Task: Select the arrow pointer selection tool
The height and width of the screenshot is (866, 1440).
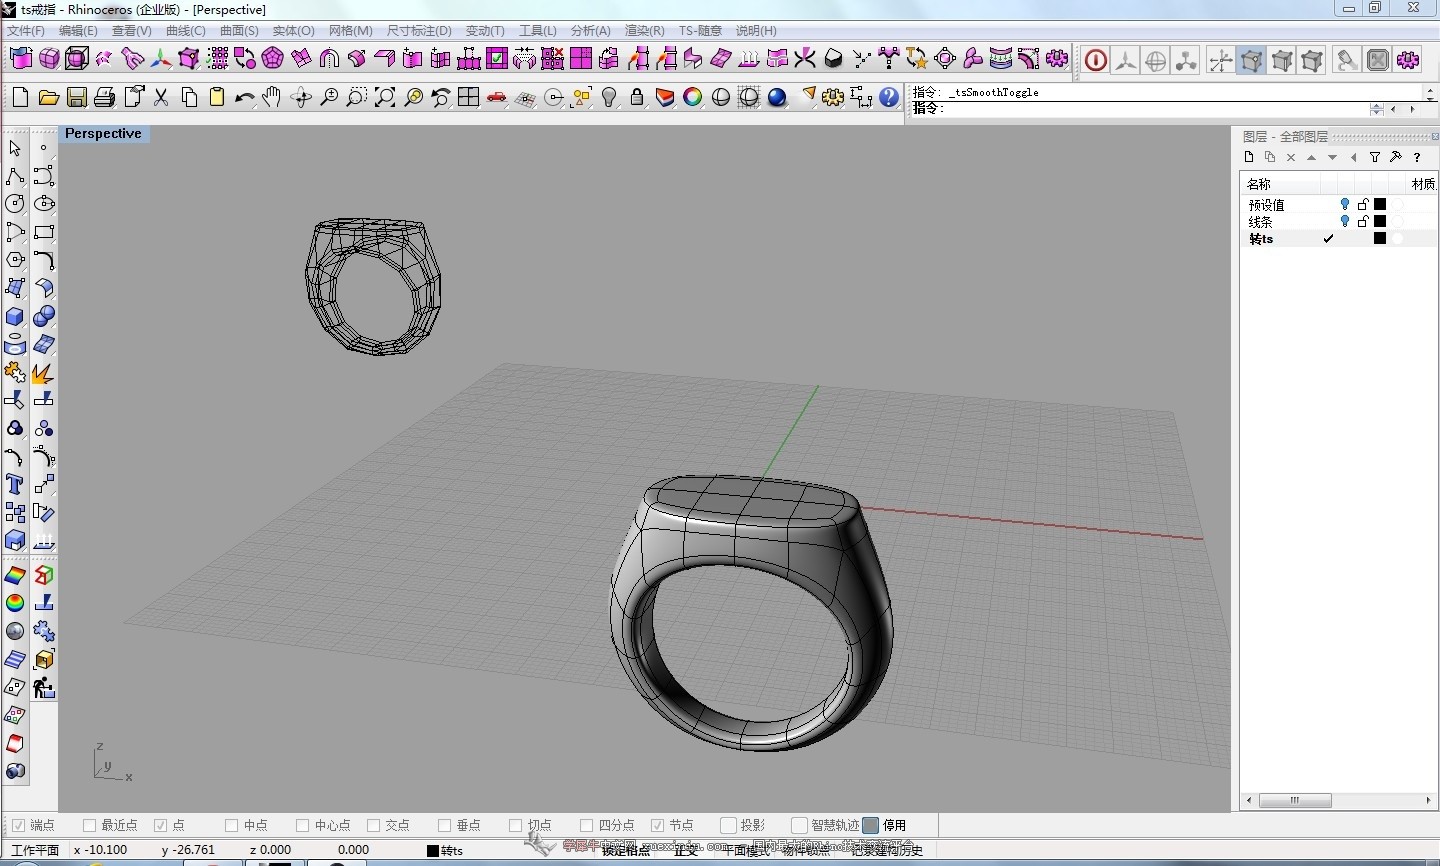Action: [x=14, y=148]
